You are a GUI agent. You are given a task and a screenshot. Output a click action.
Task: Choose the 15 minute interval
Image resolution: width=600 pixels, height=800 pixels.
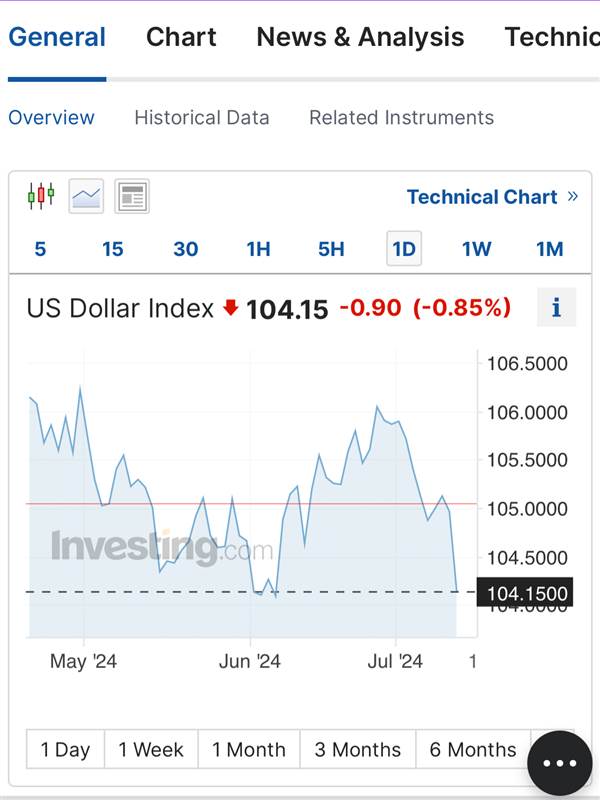click(x=113, y=249)
